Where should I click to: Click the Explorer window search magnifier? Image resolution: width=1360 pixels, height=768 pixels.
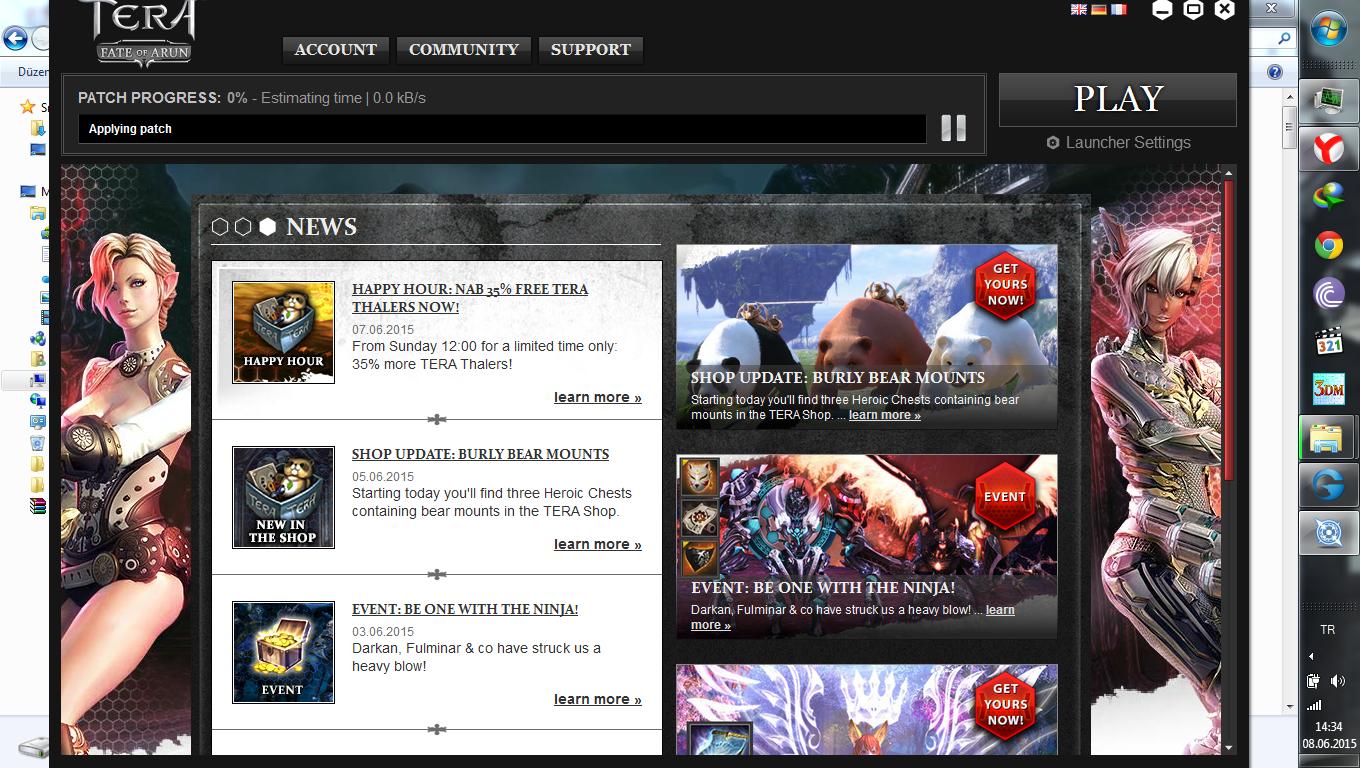[x=1286, y=39]
